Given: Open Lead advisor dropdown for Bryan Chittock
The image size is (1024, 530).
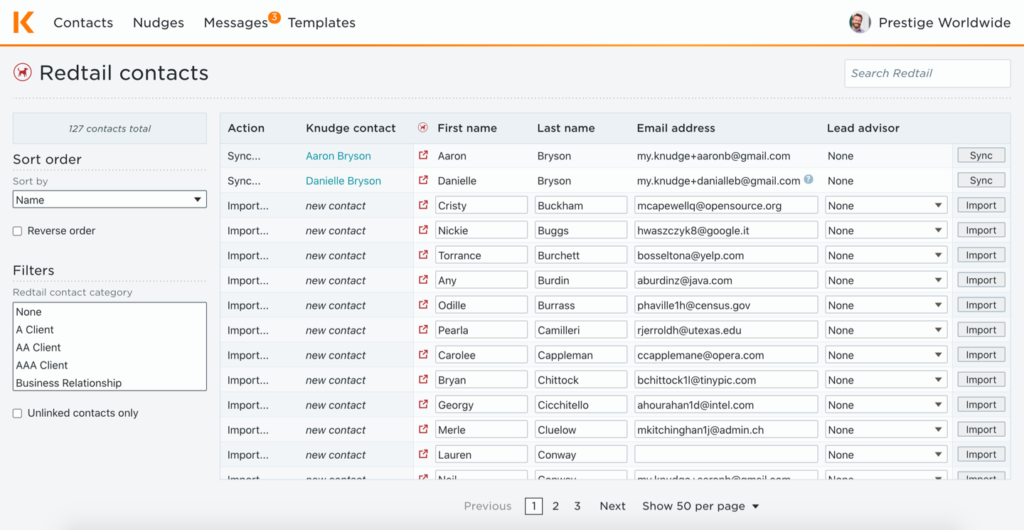Looking at the screenshot, I should click(886, 380).
